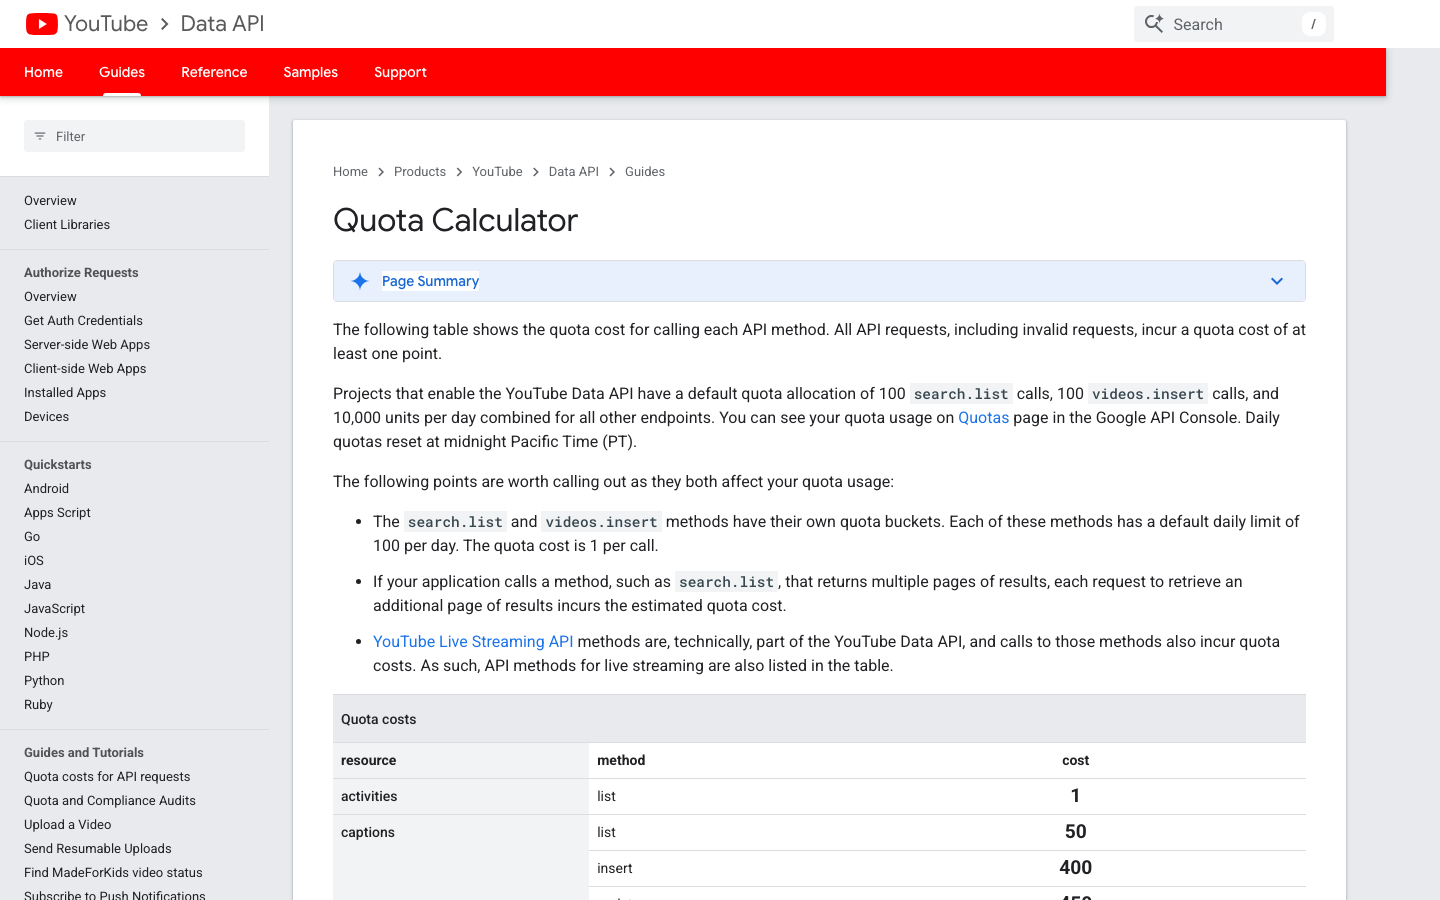Click the insert method cell

(x=717, y=869)
